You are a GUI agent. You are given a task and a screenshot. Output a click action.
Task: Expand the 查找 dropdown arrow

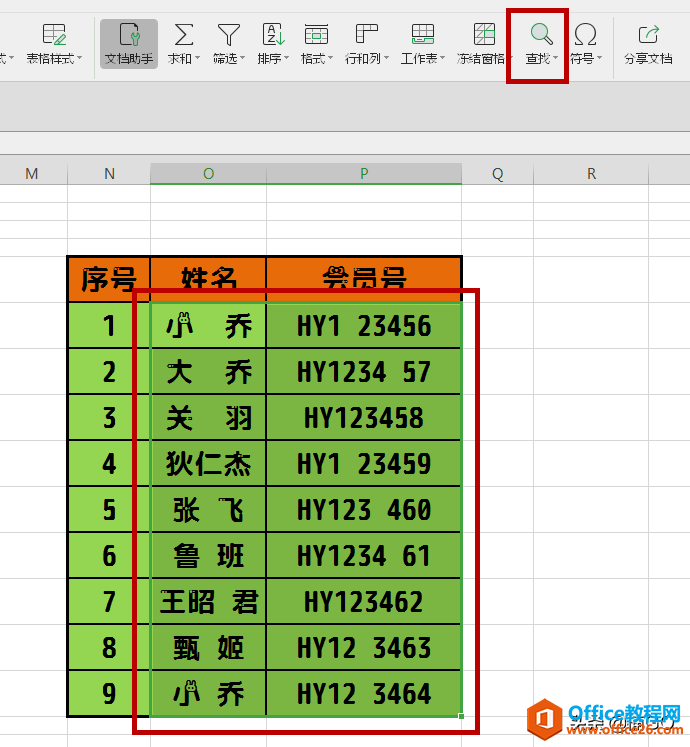point(555,59)
